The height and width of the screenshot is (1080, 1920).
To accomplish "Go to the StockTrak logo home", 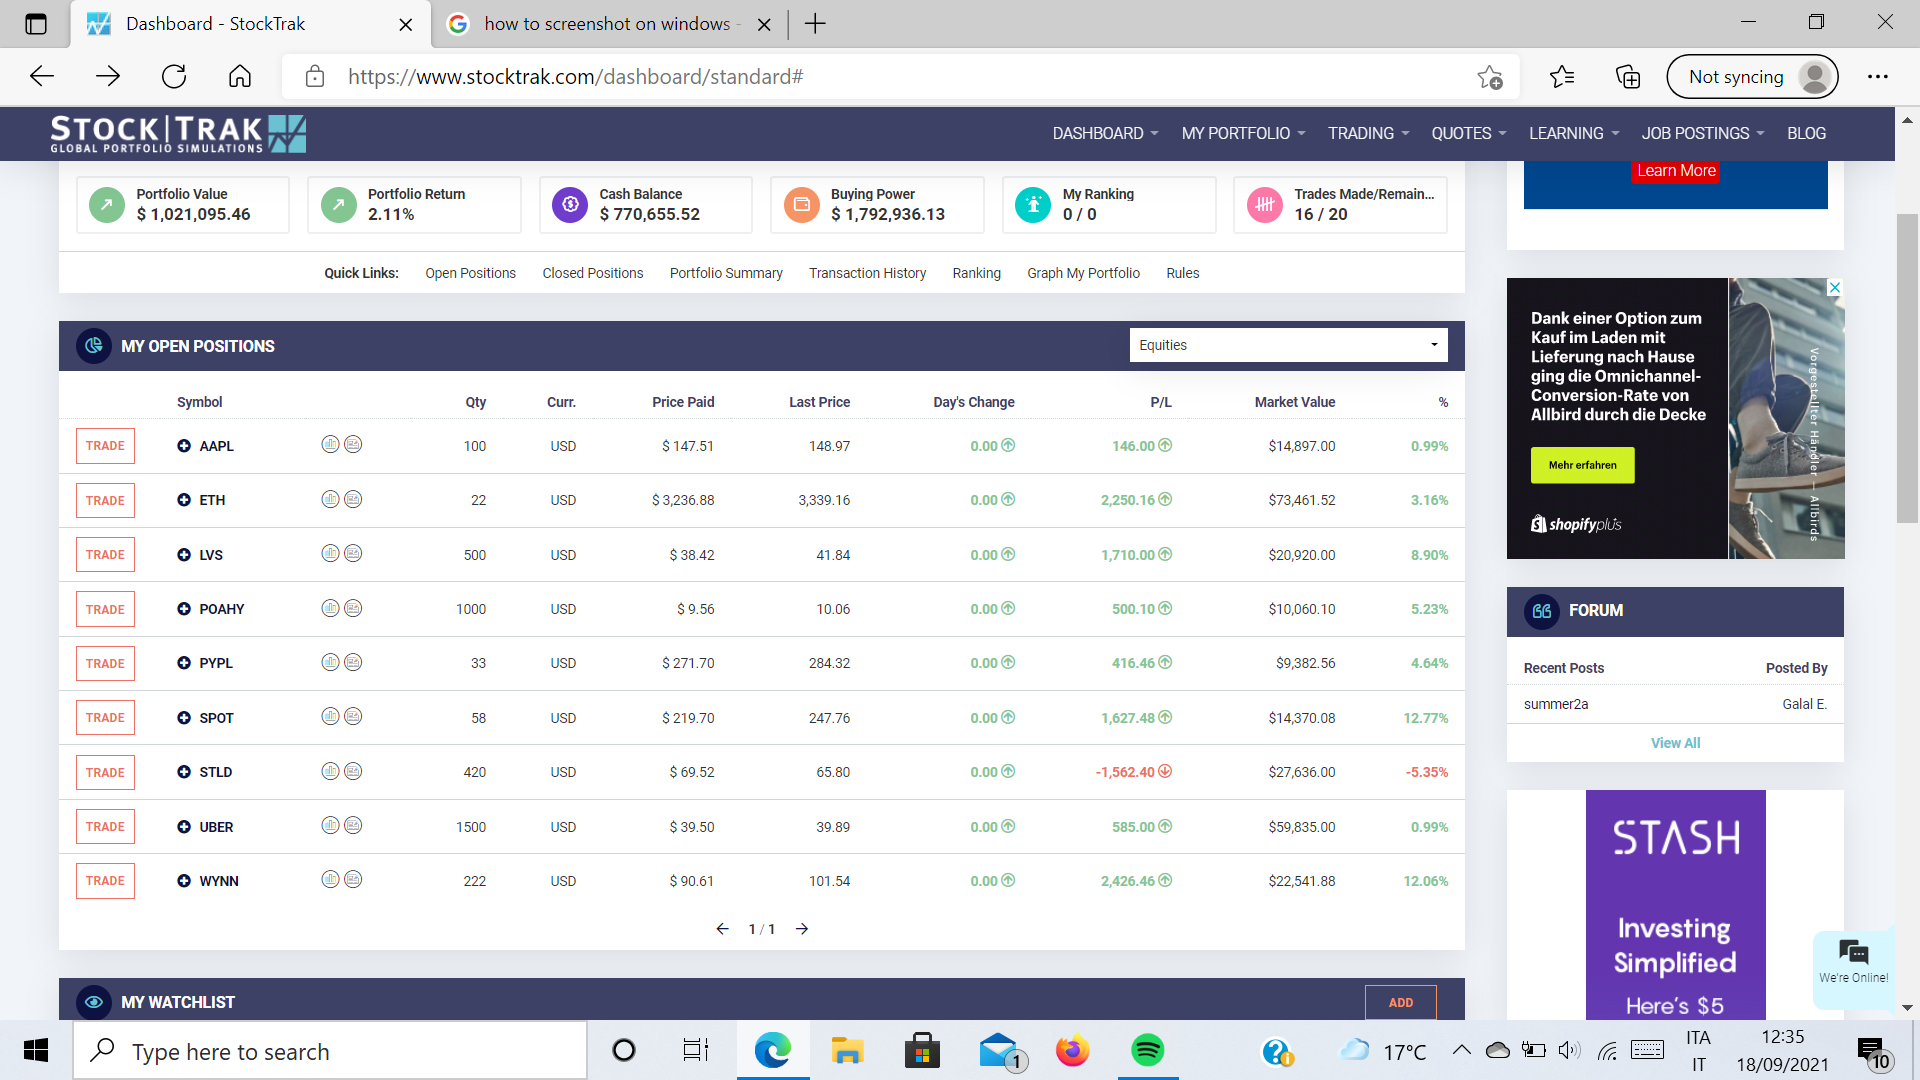I will click(178, 134).
